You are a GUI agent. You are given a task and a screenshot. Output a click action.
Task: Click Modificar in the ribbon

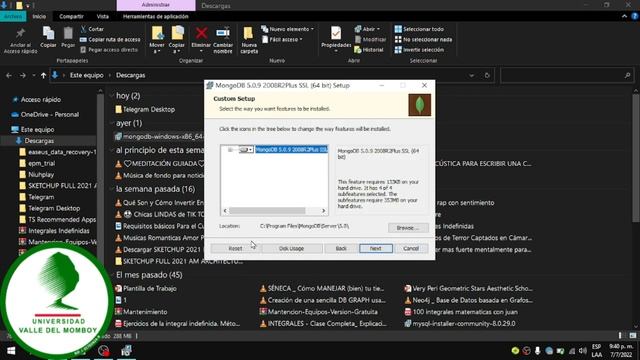(370, 40)
